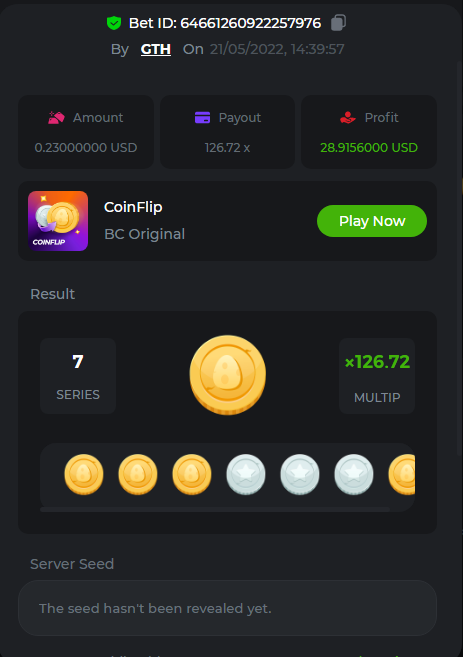463x657 pixels.
Task: Click the Play Now button
Action: 372,221
